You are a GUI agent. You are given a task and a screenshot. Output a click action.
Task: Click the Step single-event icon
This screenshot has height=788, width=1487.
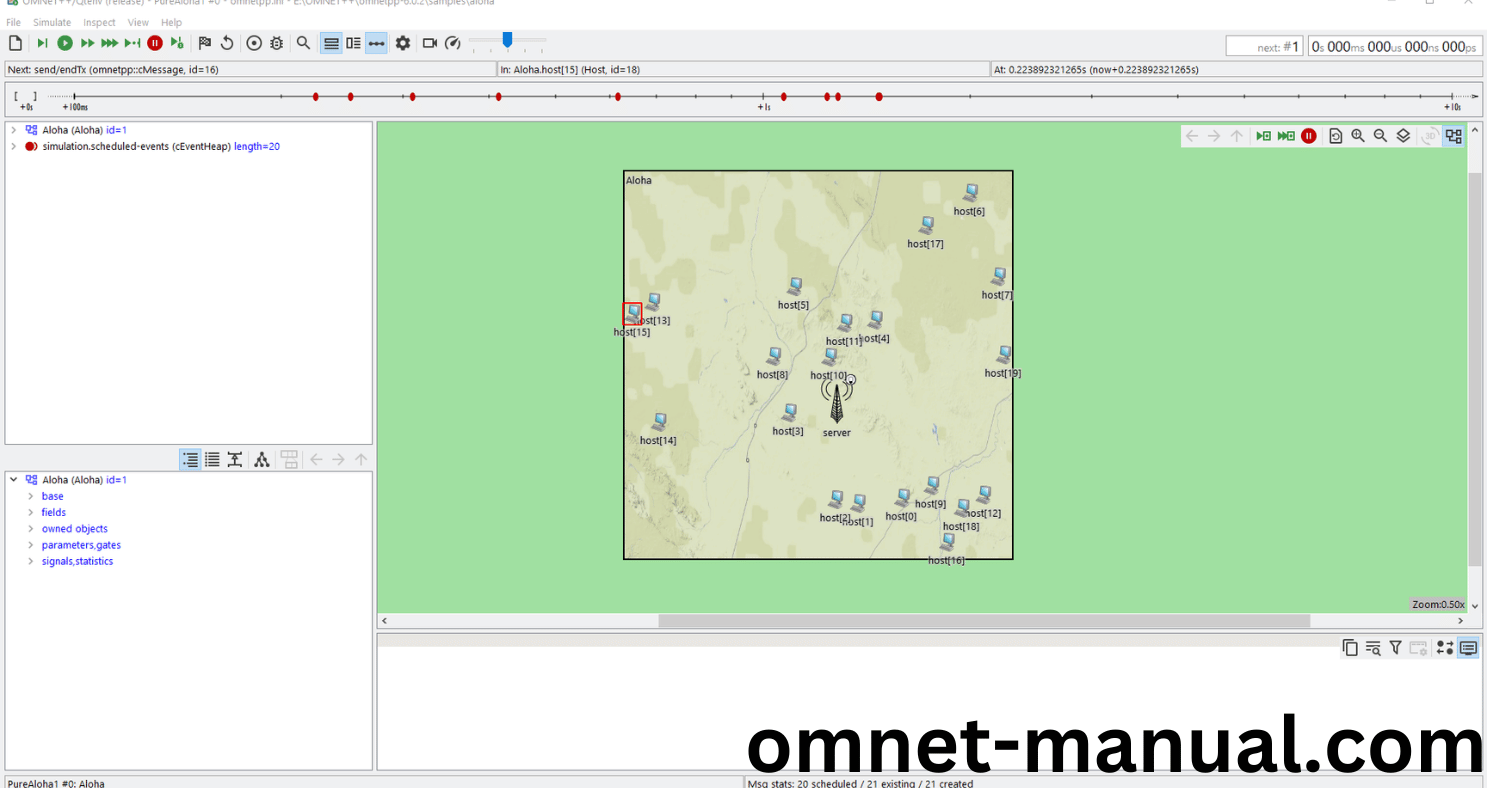(42, 43)
